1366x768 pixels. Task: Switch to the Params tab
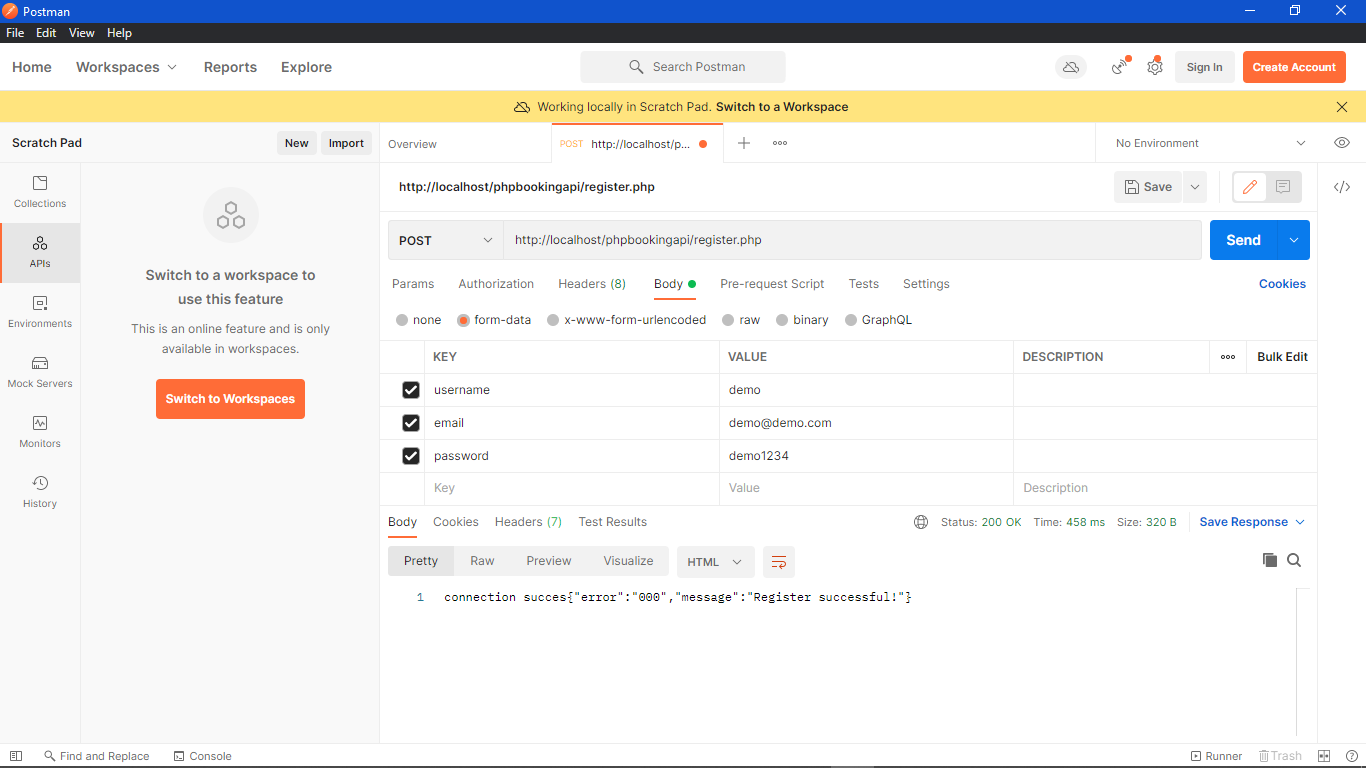tap(413, 284)
